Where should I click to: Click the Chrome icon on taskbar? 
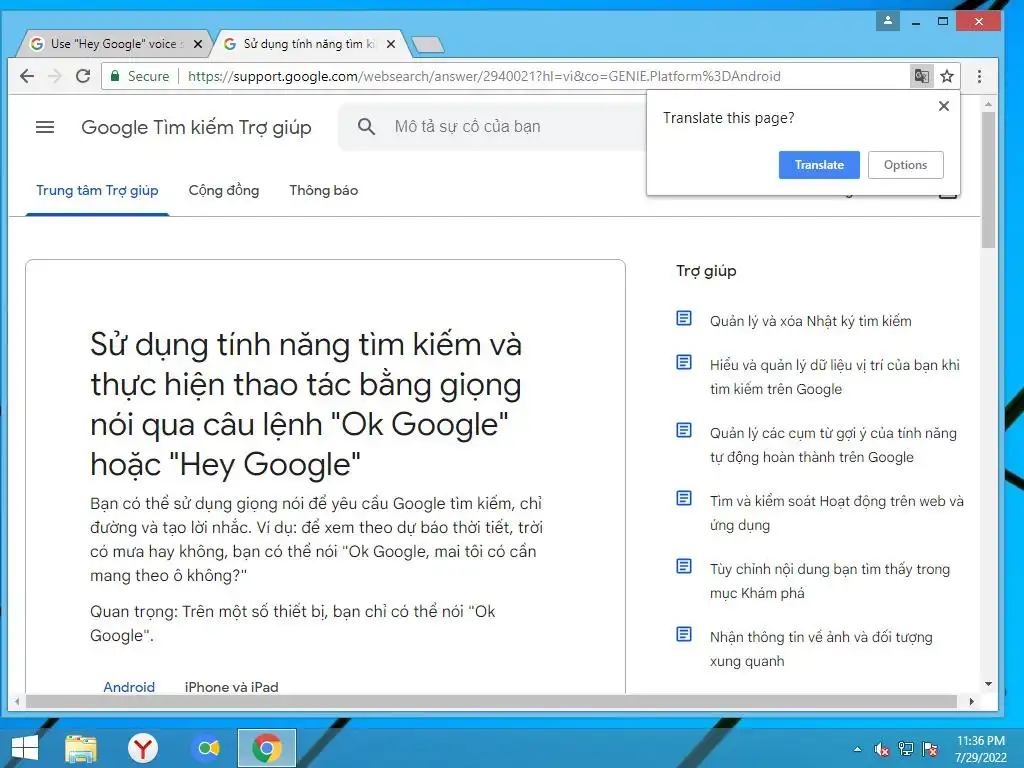(266, 748)
